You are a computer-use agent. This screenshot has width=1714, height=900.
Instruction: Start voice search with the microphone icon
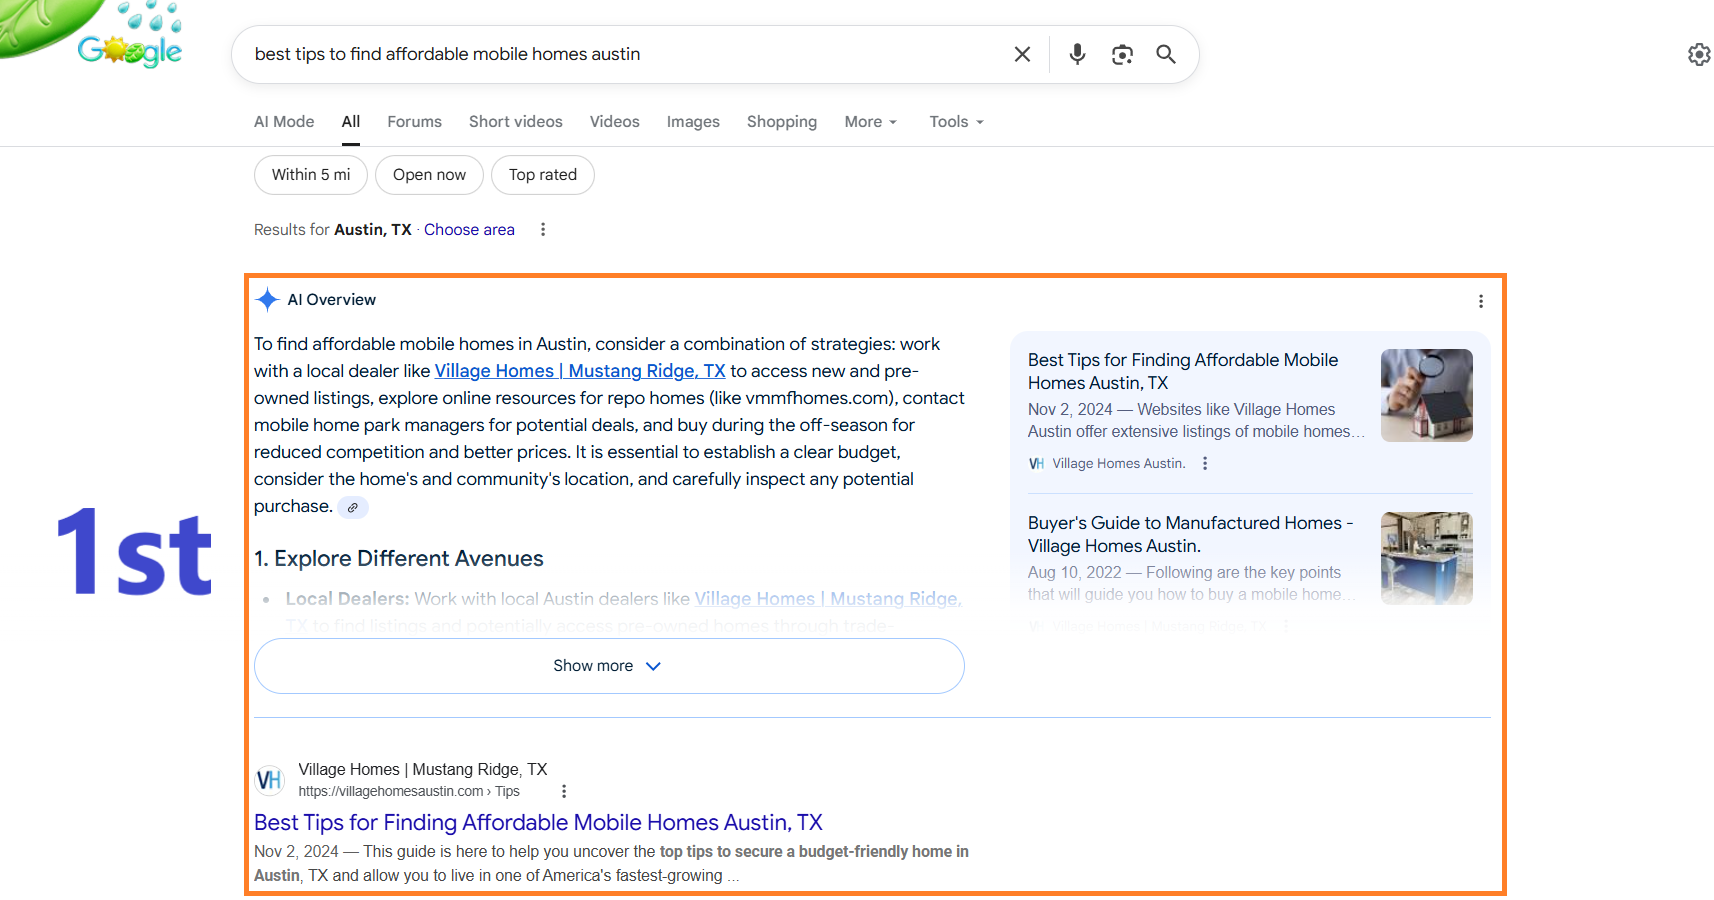point(1077,54)
